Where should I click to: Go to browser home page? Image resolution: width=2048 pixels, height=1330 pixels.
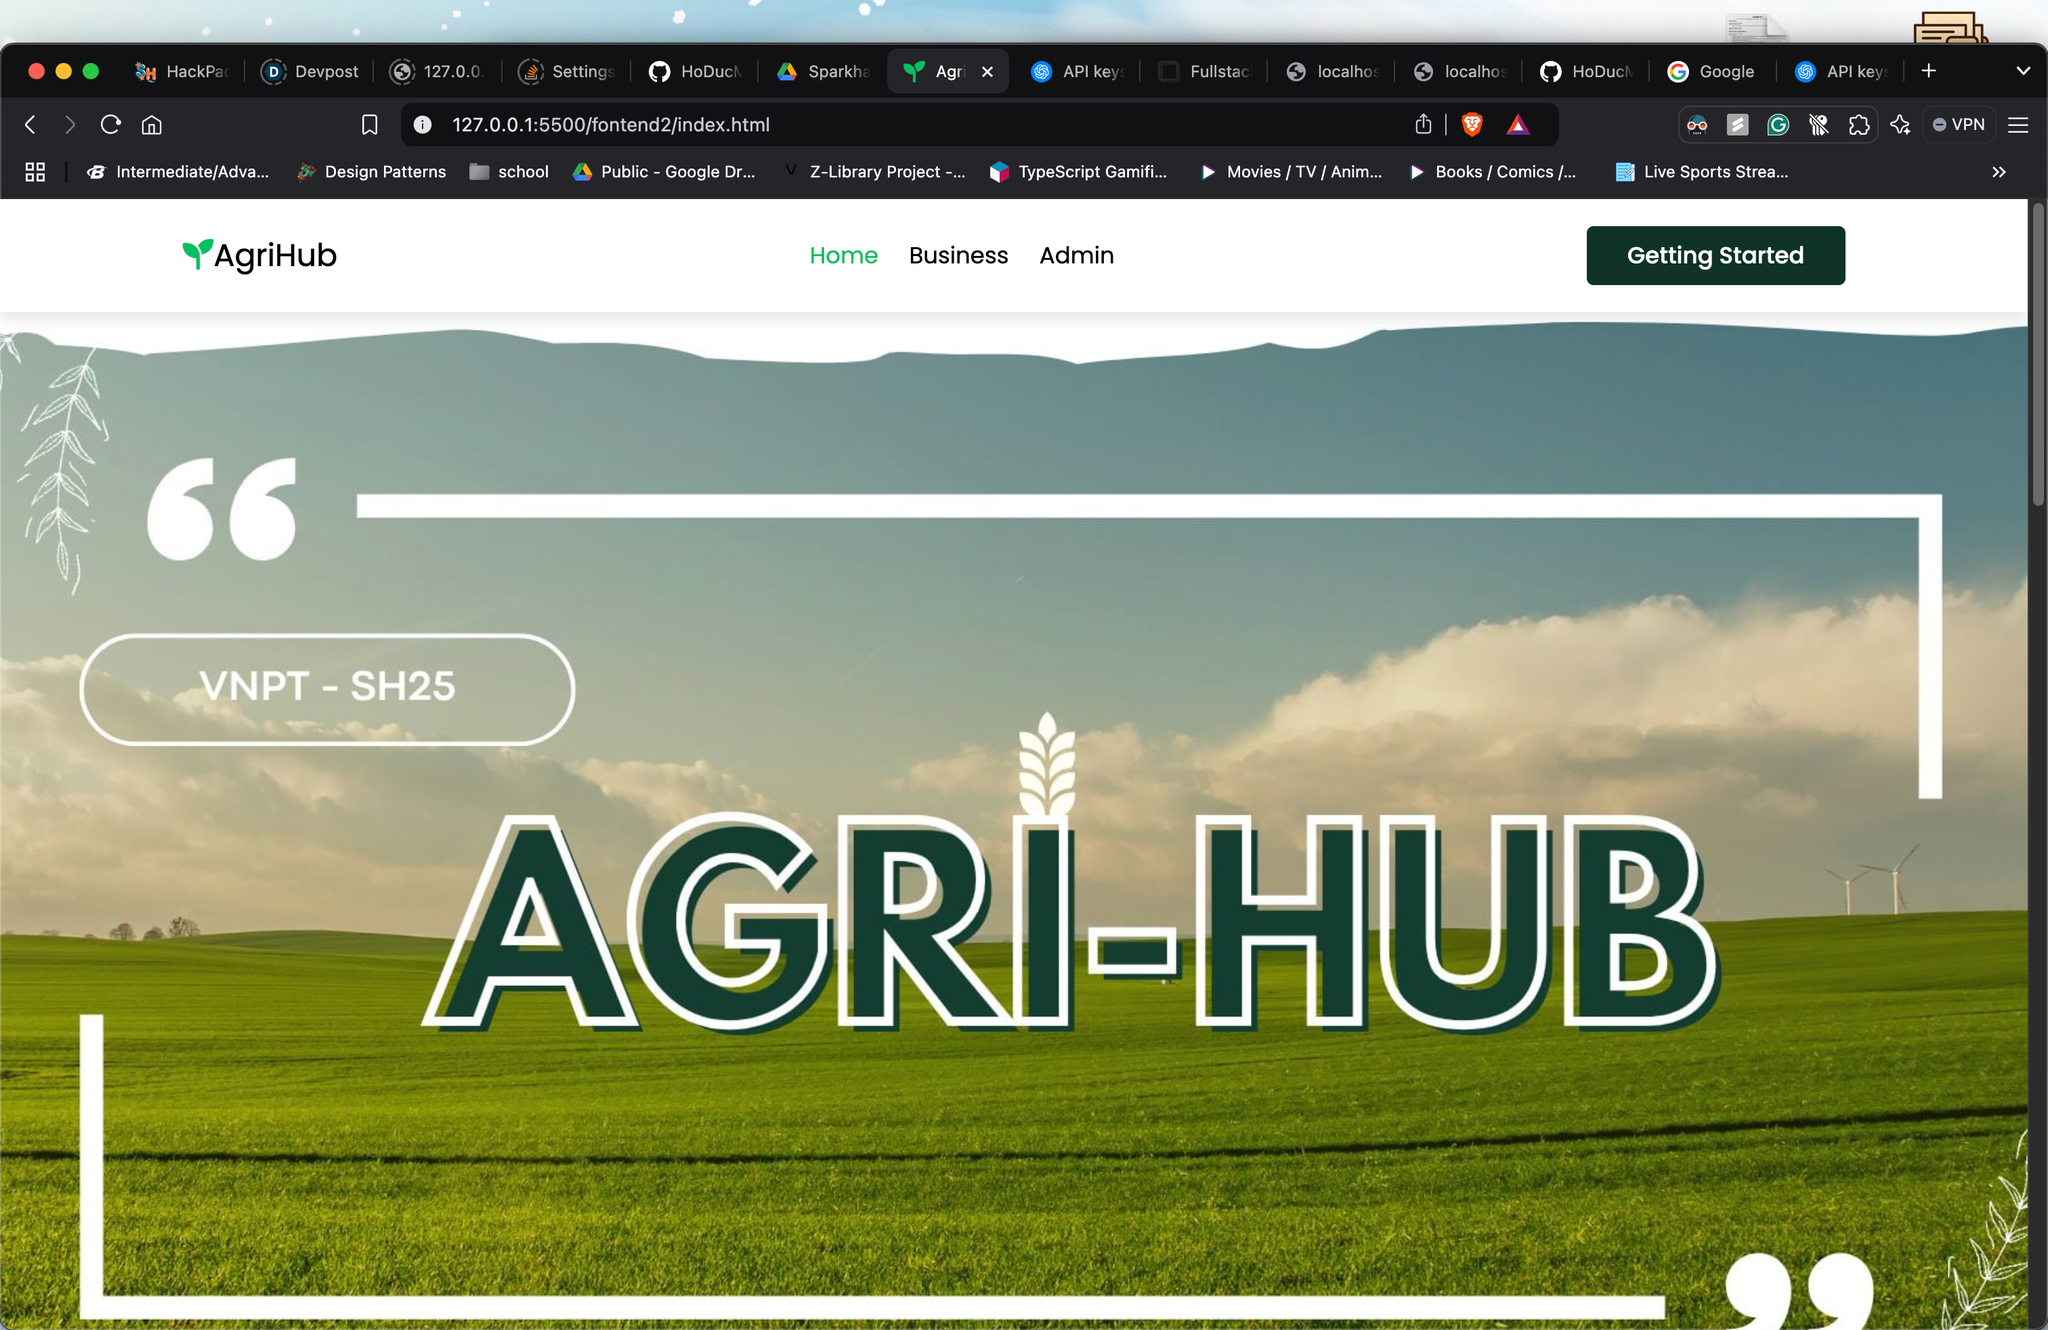pyautogui.click(x=151, y=125)
